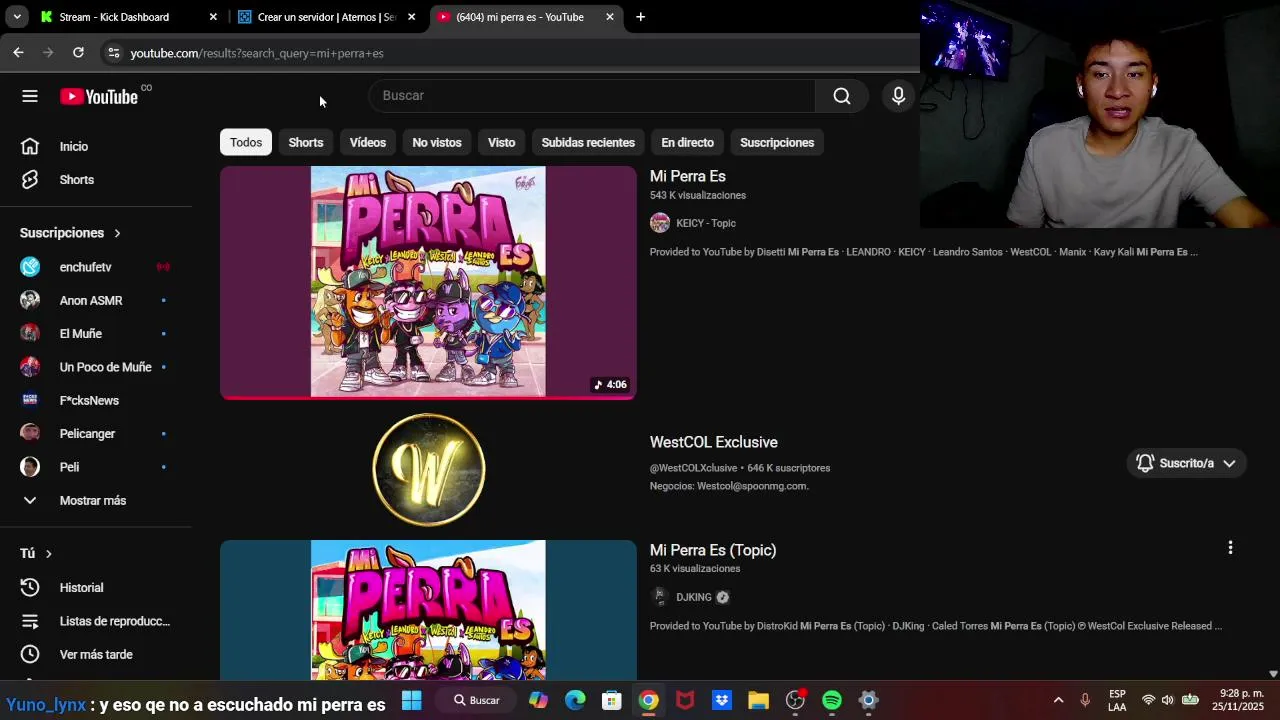This screenshot has height=720, width=1280.
Task: Close the Kick Dashboard tab
Action: 213,17
